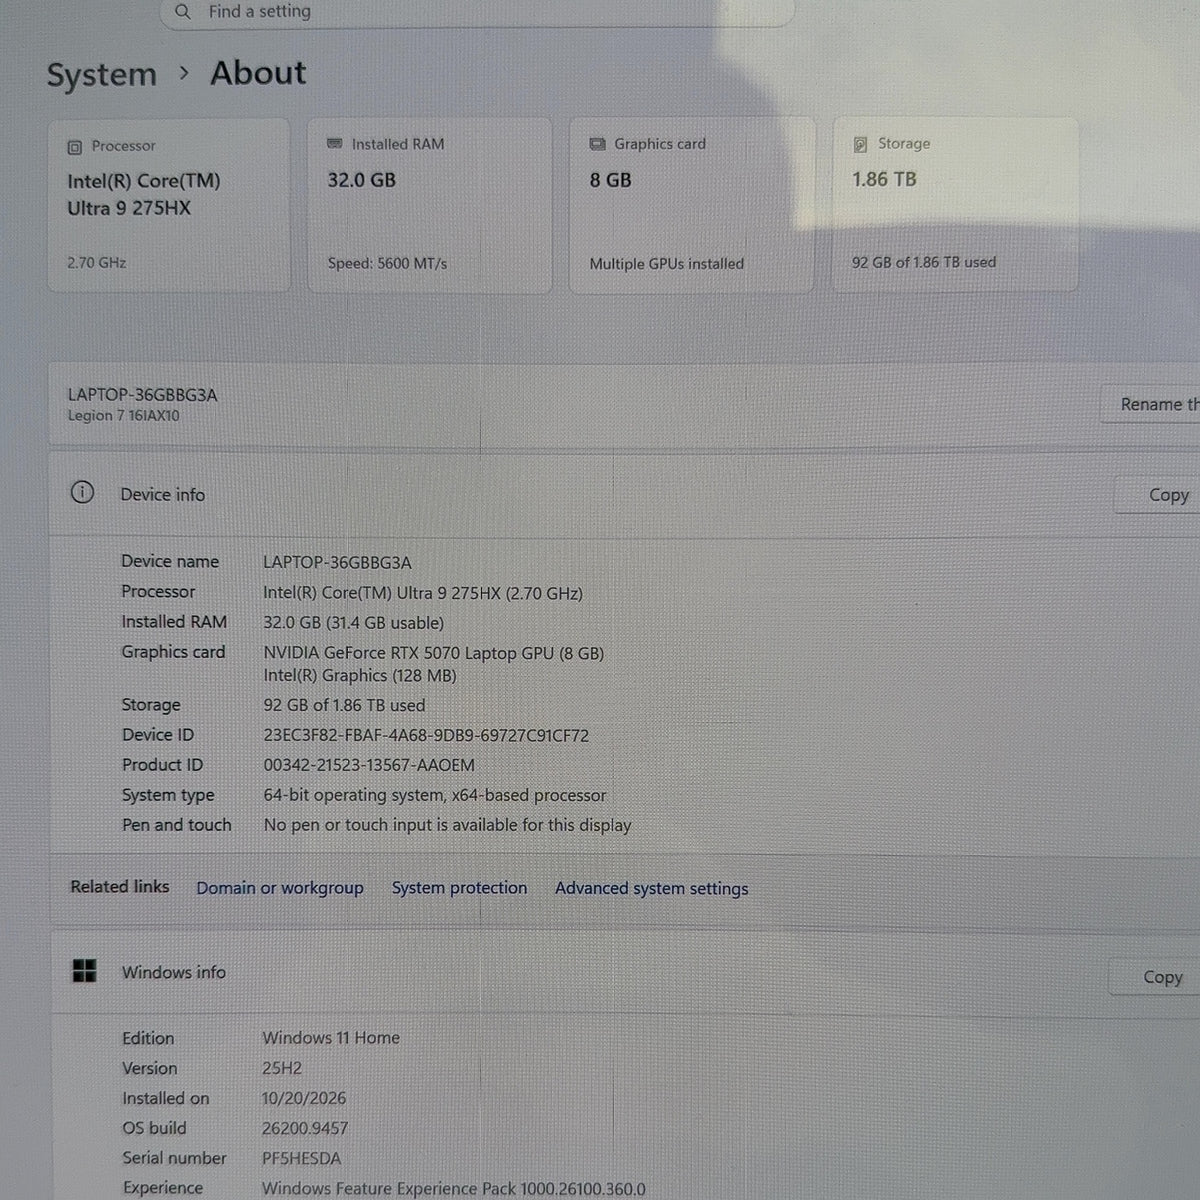Click the Installed RAM icon
This screenshot has height=1200, width=1200.
pyautogui.click(x=335, y=144)
